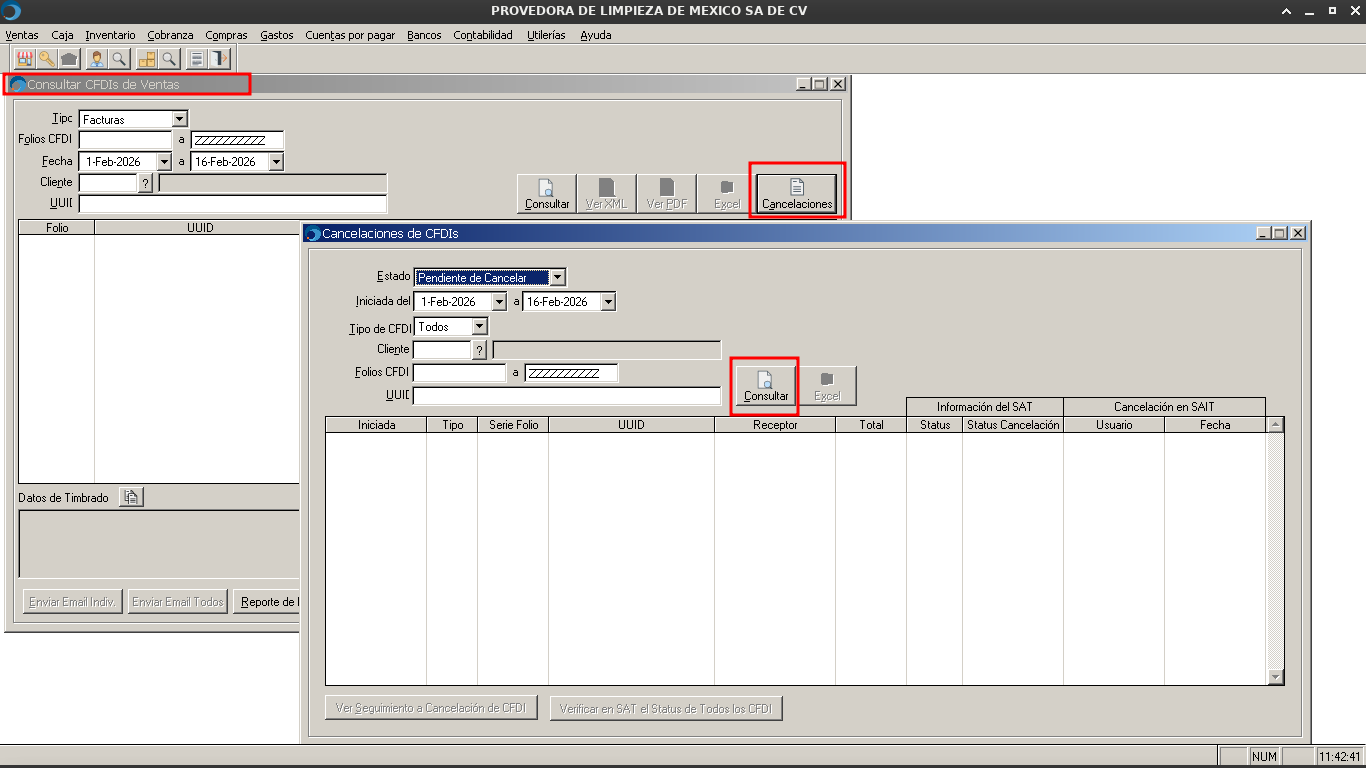Click the stacked boxes inventory toolbar icon
Image resolution: width=1366 pixels, height=768 pixels.
click(146, 58)
